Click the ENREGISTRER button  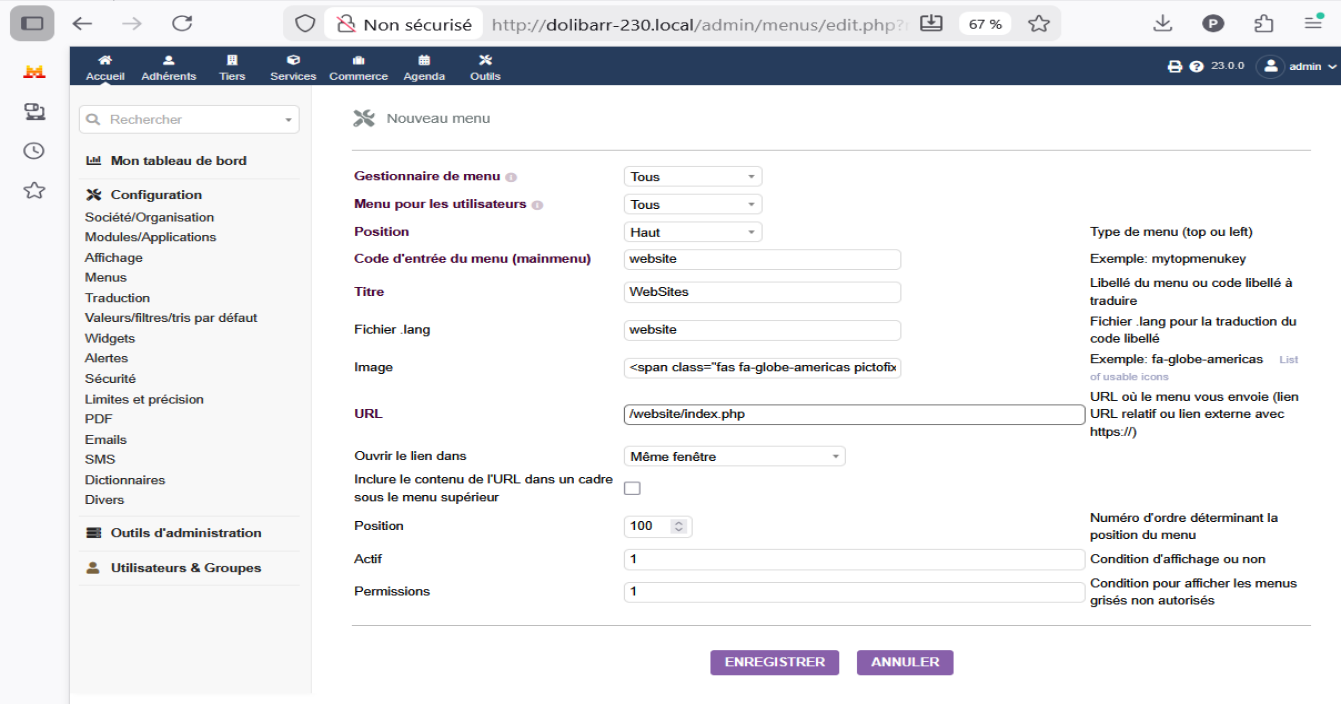click(x=775, y=662)
